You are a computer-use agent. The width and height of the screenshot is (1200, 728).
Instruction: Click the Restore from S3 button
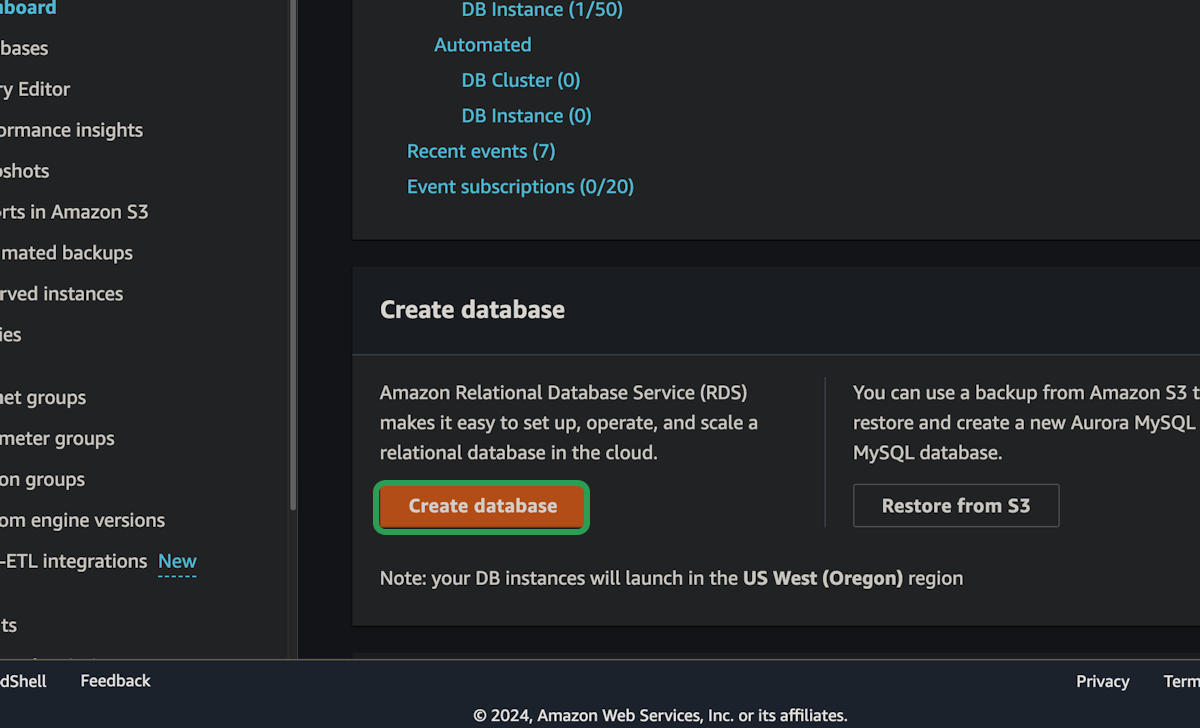[x=956, y=506]
